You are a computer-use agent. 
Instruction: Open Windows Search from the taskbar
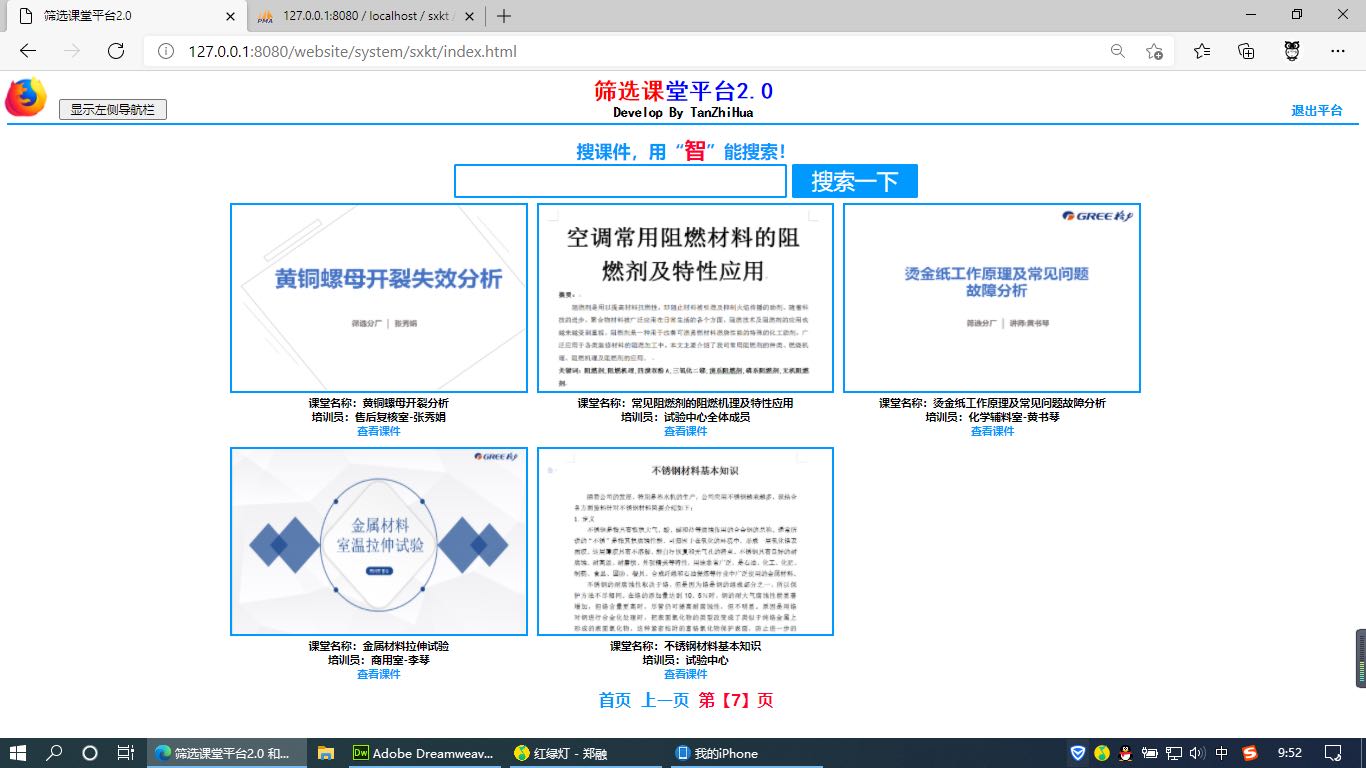pyautogui.click(x=54, y=753)
